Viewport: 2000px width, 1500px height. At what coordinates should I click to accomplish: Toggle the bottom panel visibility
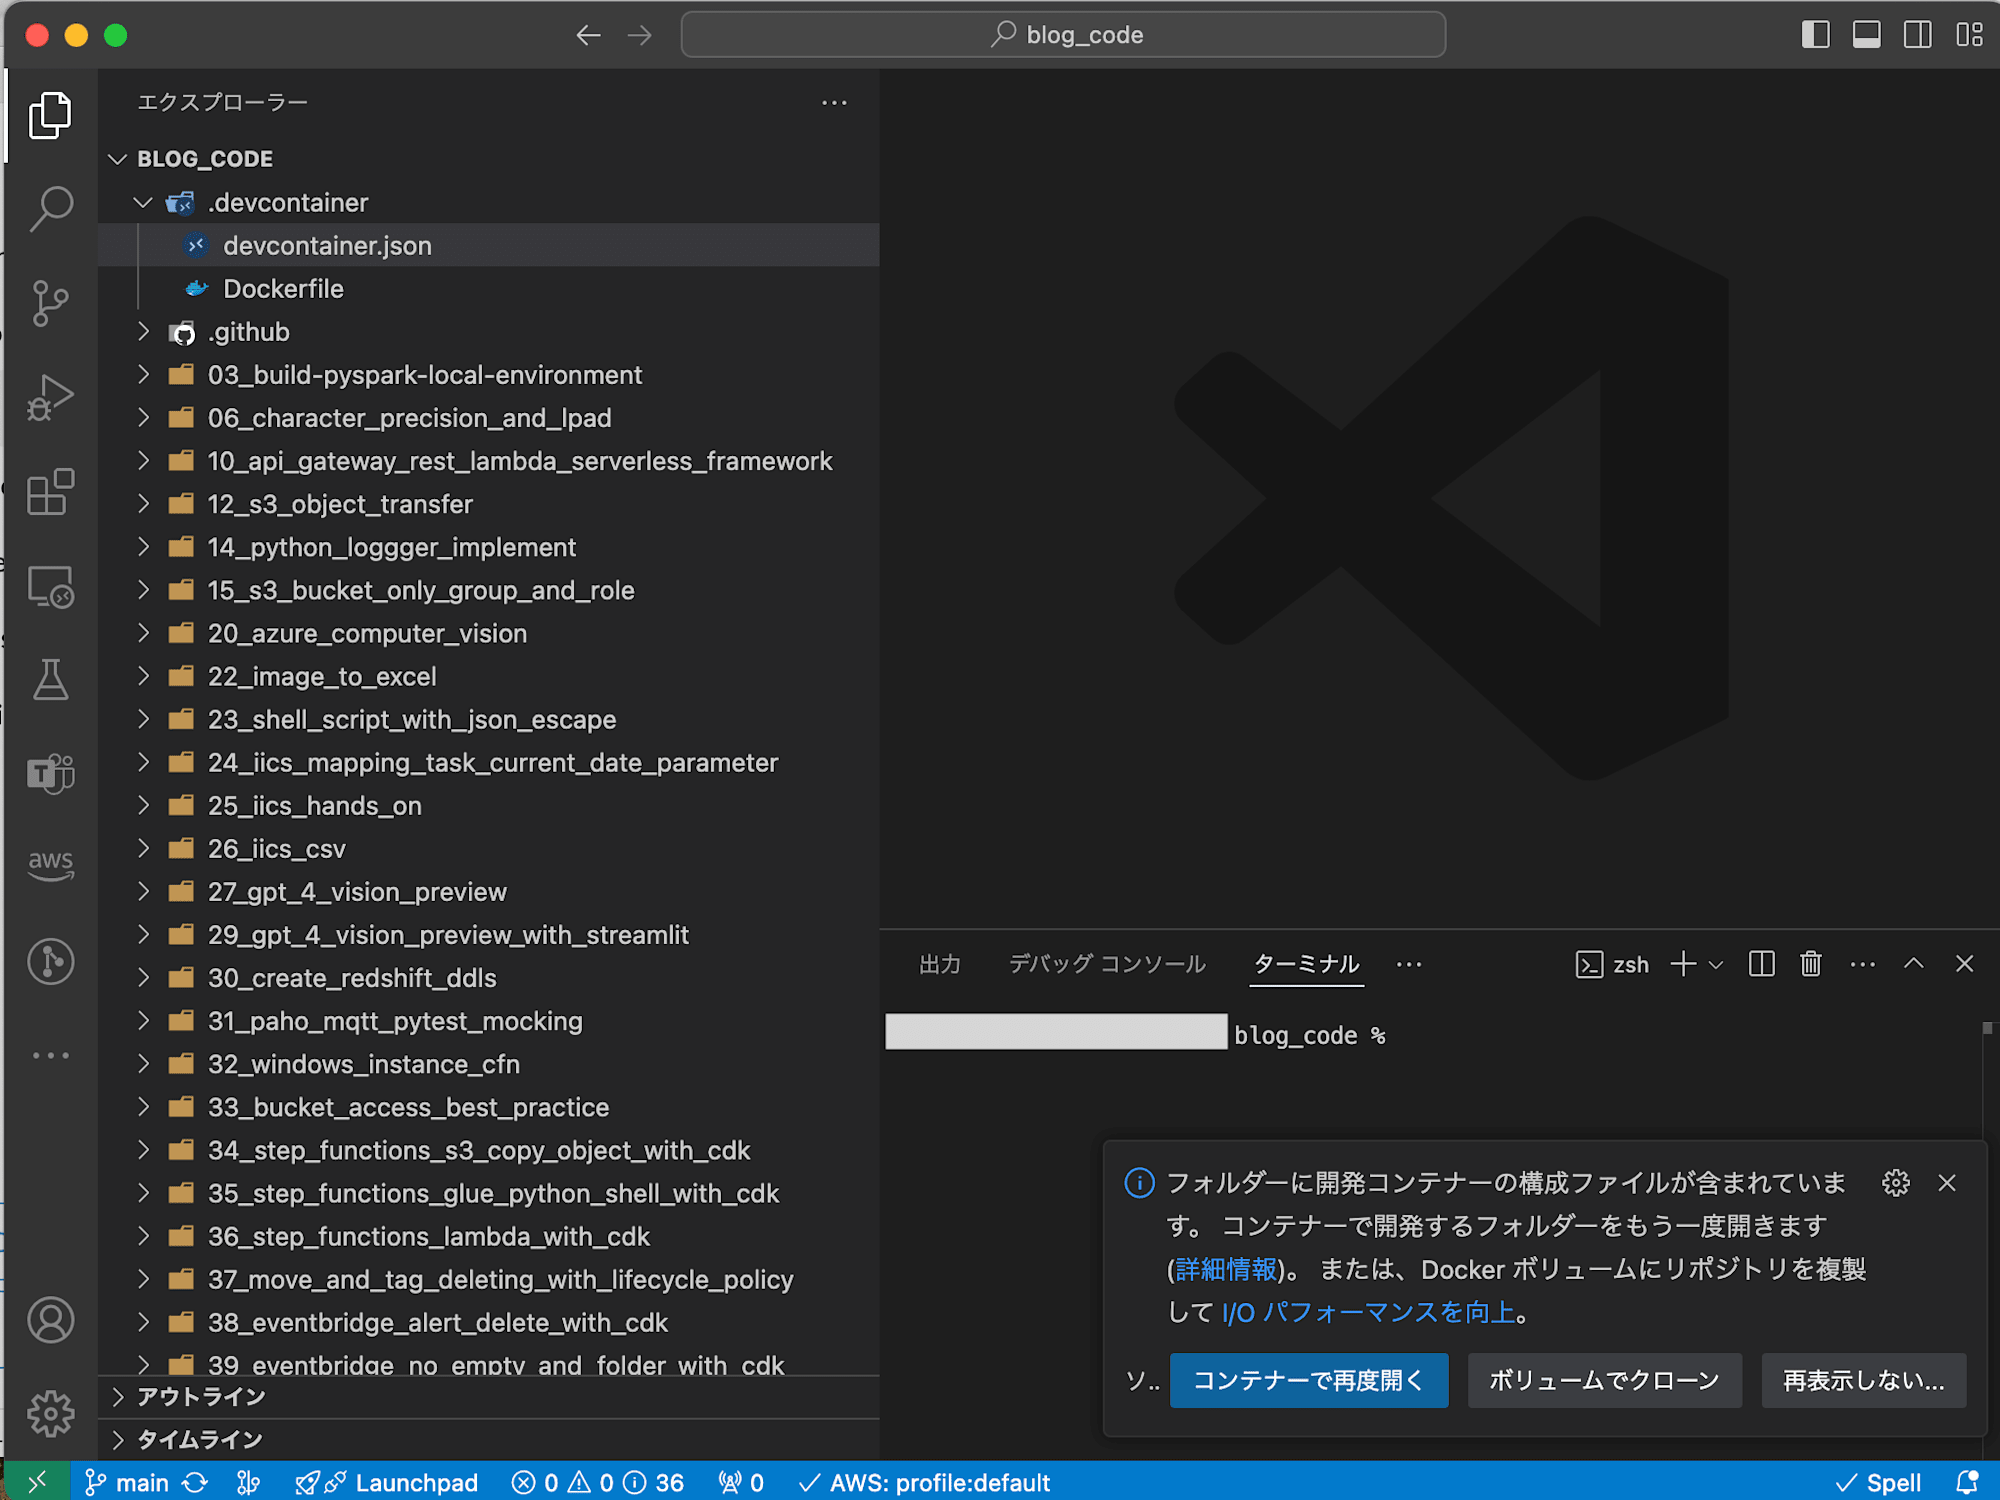coord(1866,35)
